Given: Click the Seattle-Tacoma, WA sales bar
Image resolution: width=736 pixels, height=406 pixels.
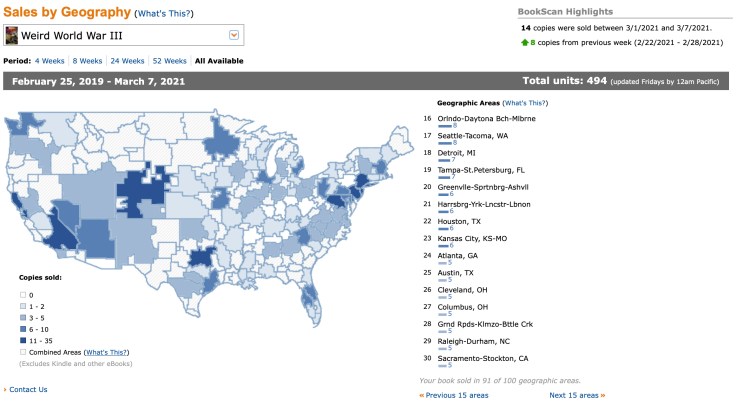Looking at the screenshot, I should click(447, 143).
